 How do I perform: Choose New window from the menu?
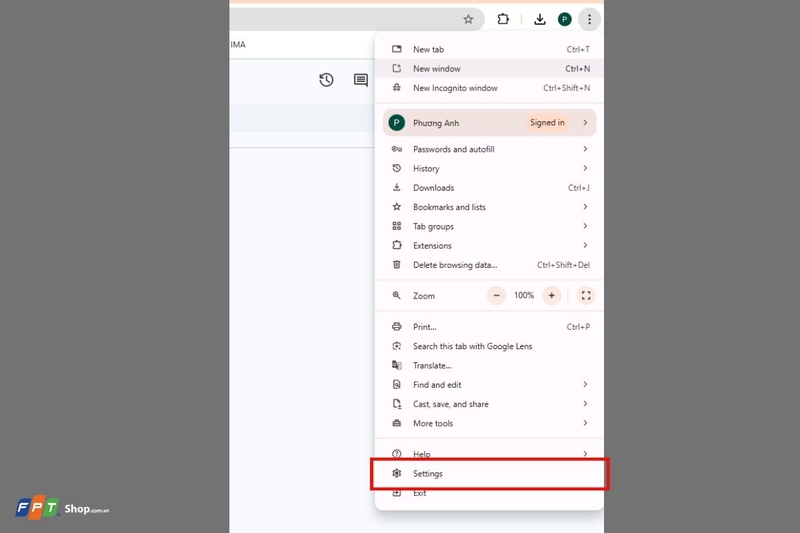pos(489,69)
